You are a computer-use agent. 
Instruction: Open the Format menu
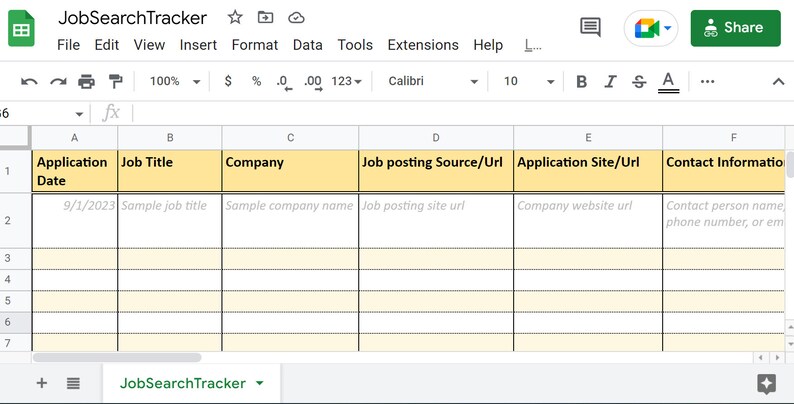click(x=255, y=45)
